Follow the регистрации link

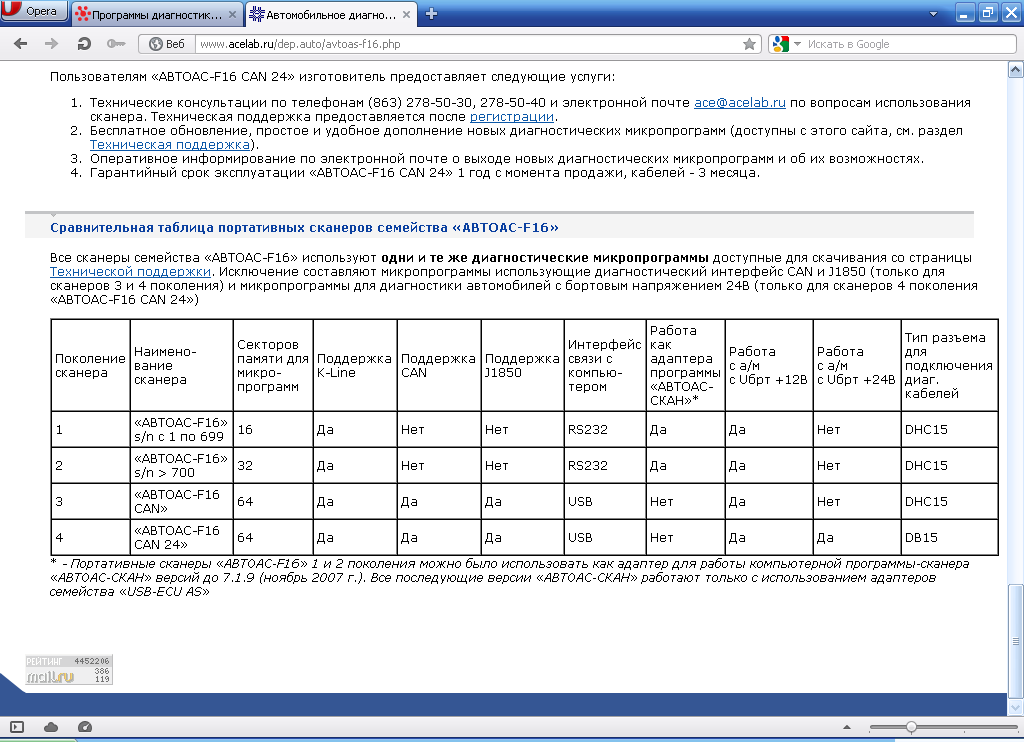(x=512, y=116)
